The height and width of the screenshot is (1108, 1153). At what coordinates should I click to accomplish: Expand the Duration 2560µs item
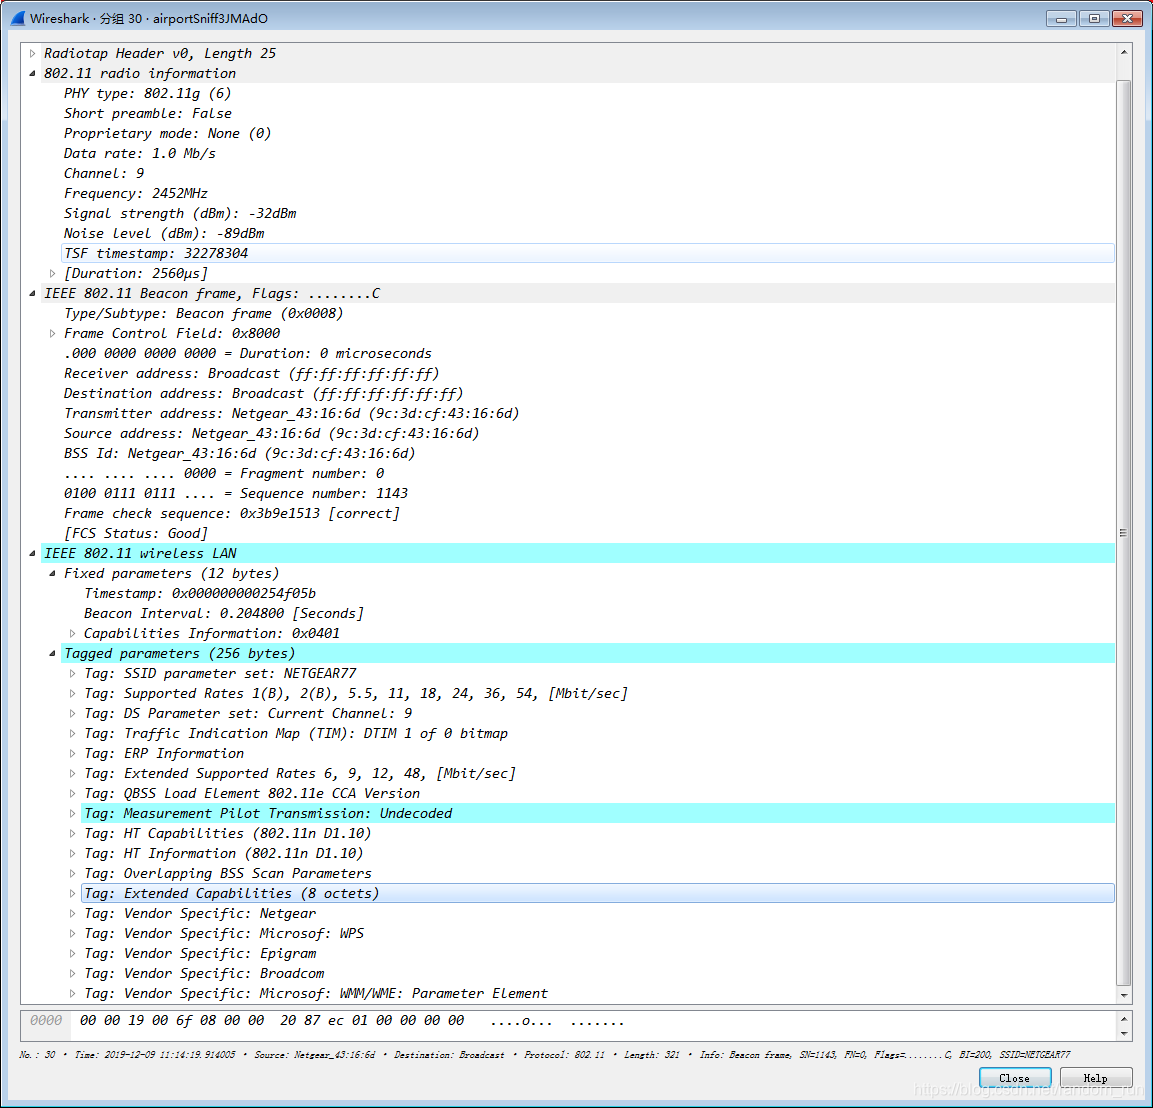click(x=52, y=274)
